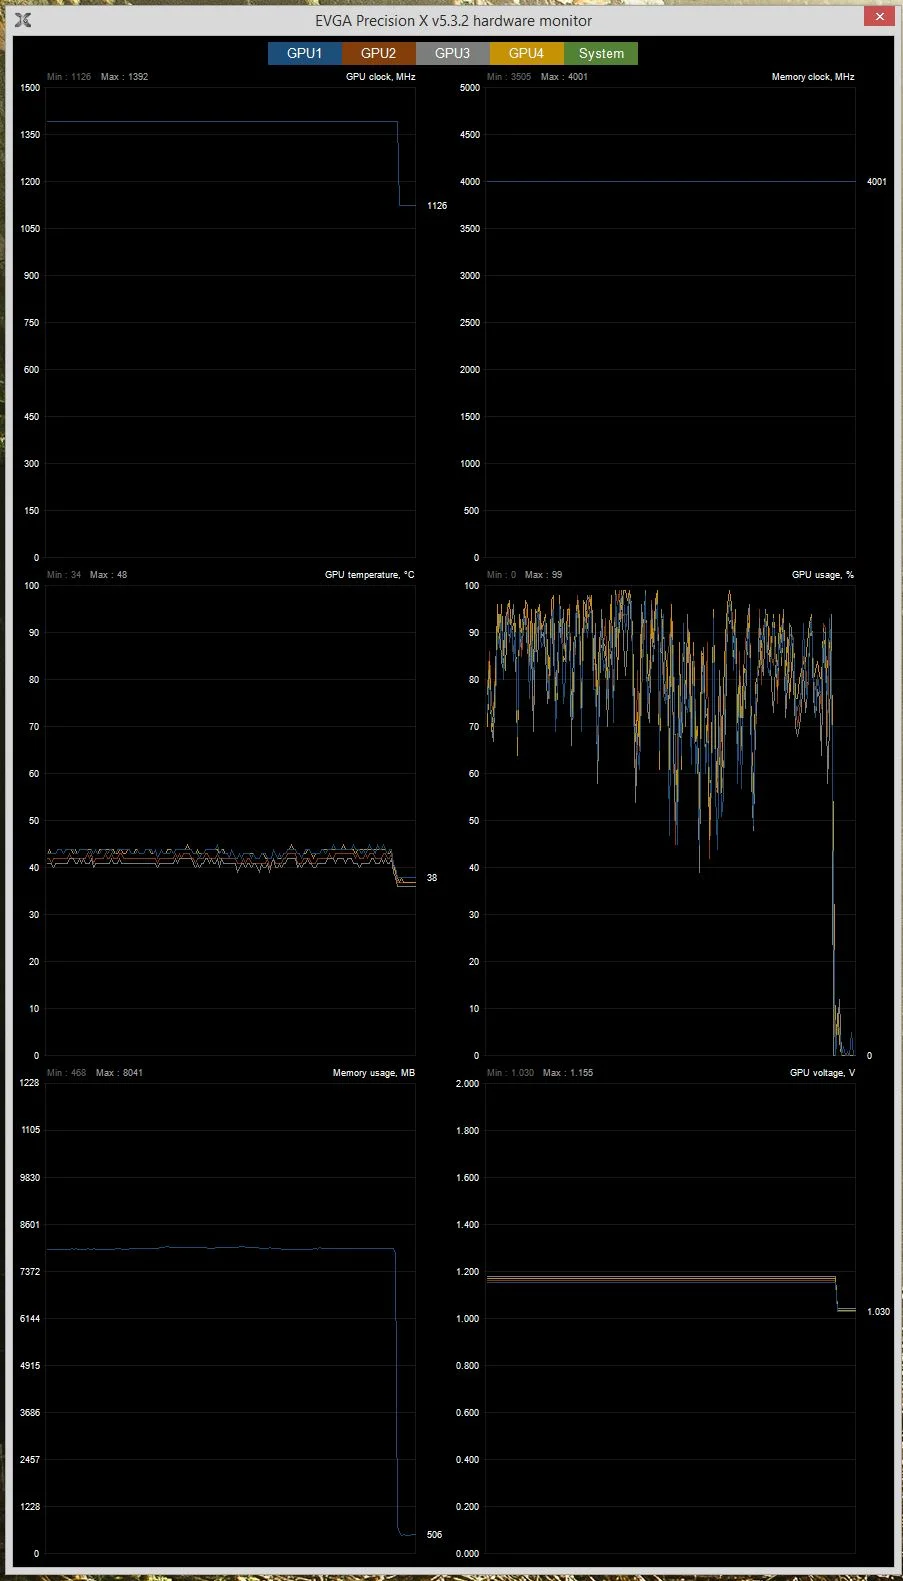This screenshot has height=1581, width=903.
Task: Click the 'Max : 8041' memory usage label
Action: pyautogui.click(x=120, y=1073)
